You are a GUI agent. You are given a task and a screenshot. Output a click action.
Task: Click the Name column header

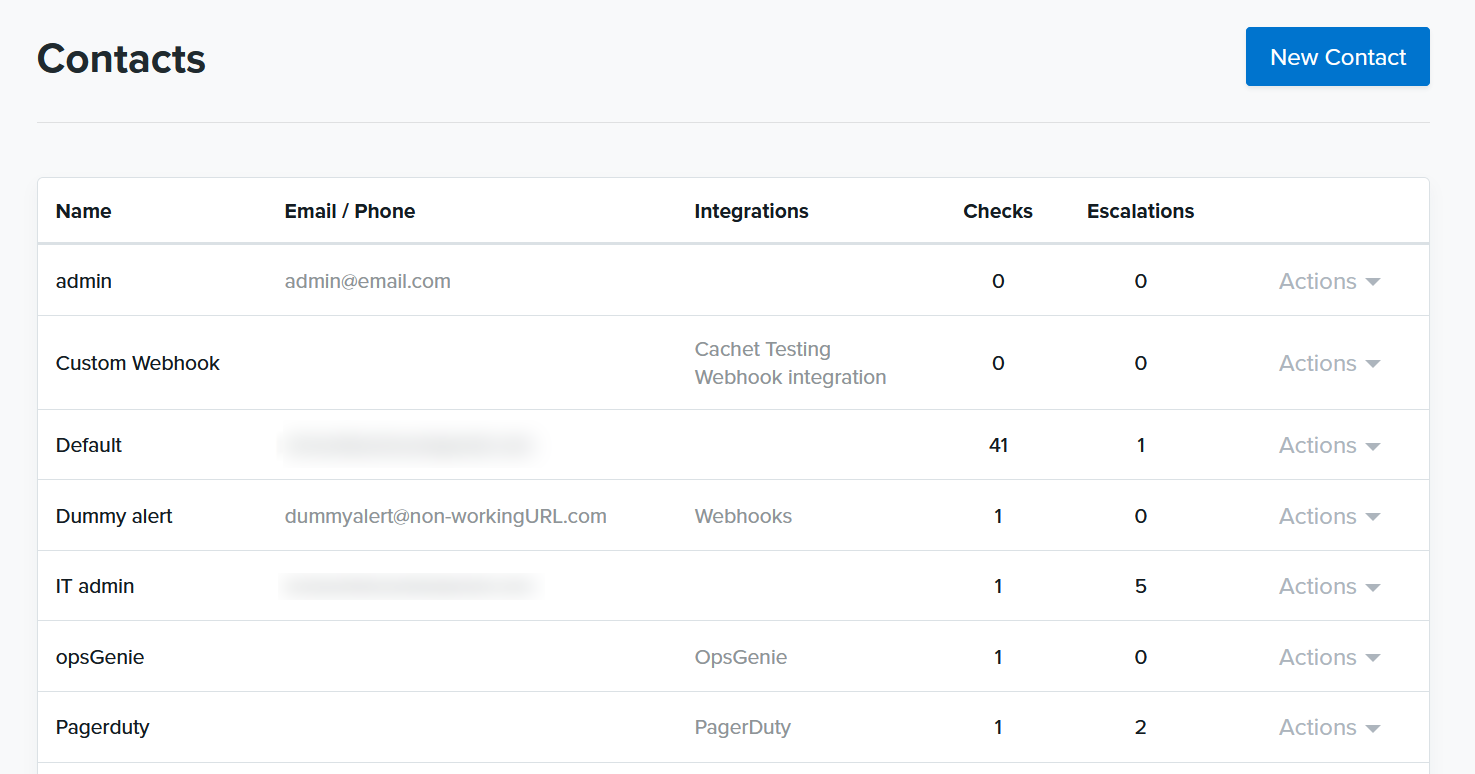83,211
